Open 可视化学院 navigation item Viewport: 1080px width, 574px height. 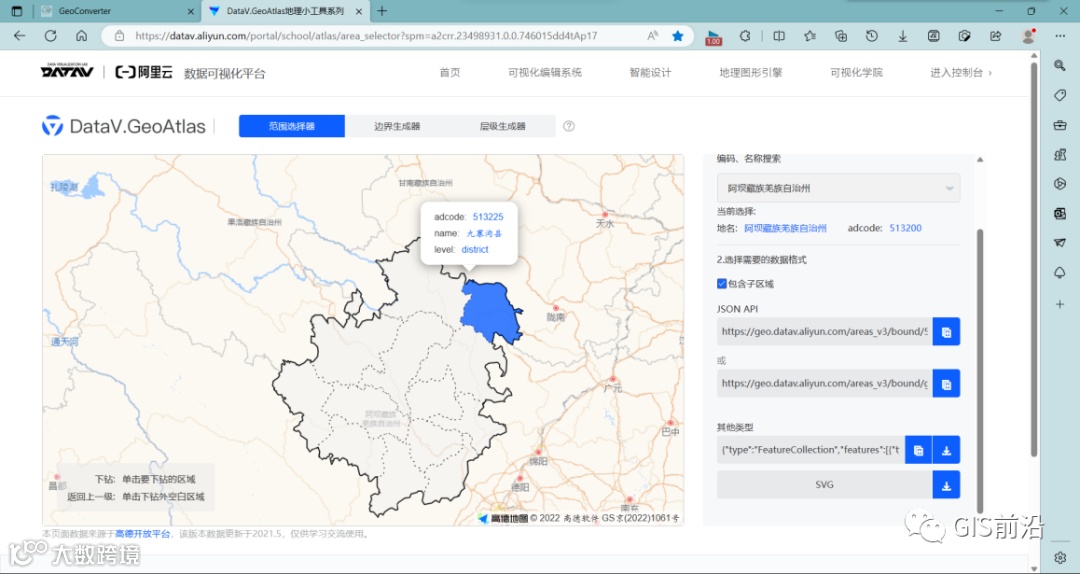pyautogui.click(x=856, y=72)
